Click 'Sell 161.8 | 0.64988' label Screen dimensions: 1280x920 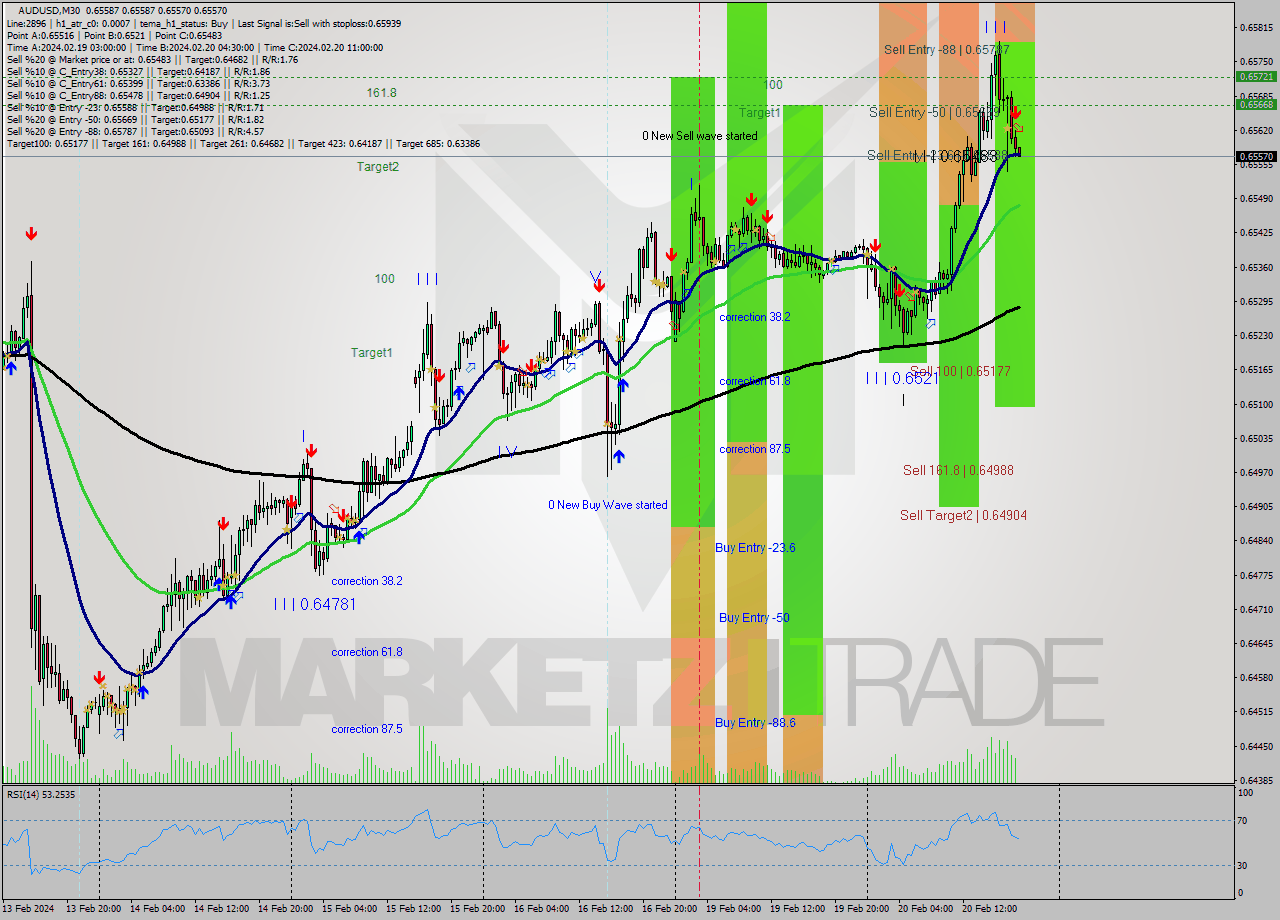click(958, 470)
